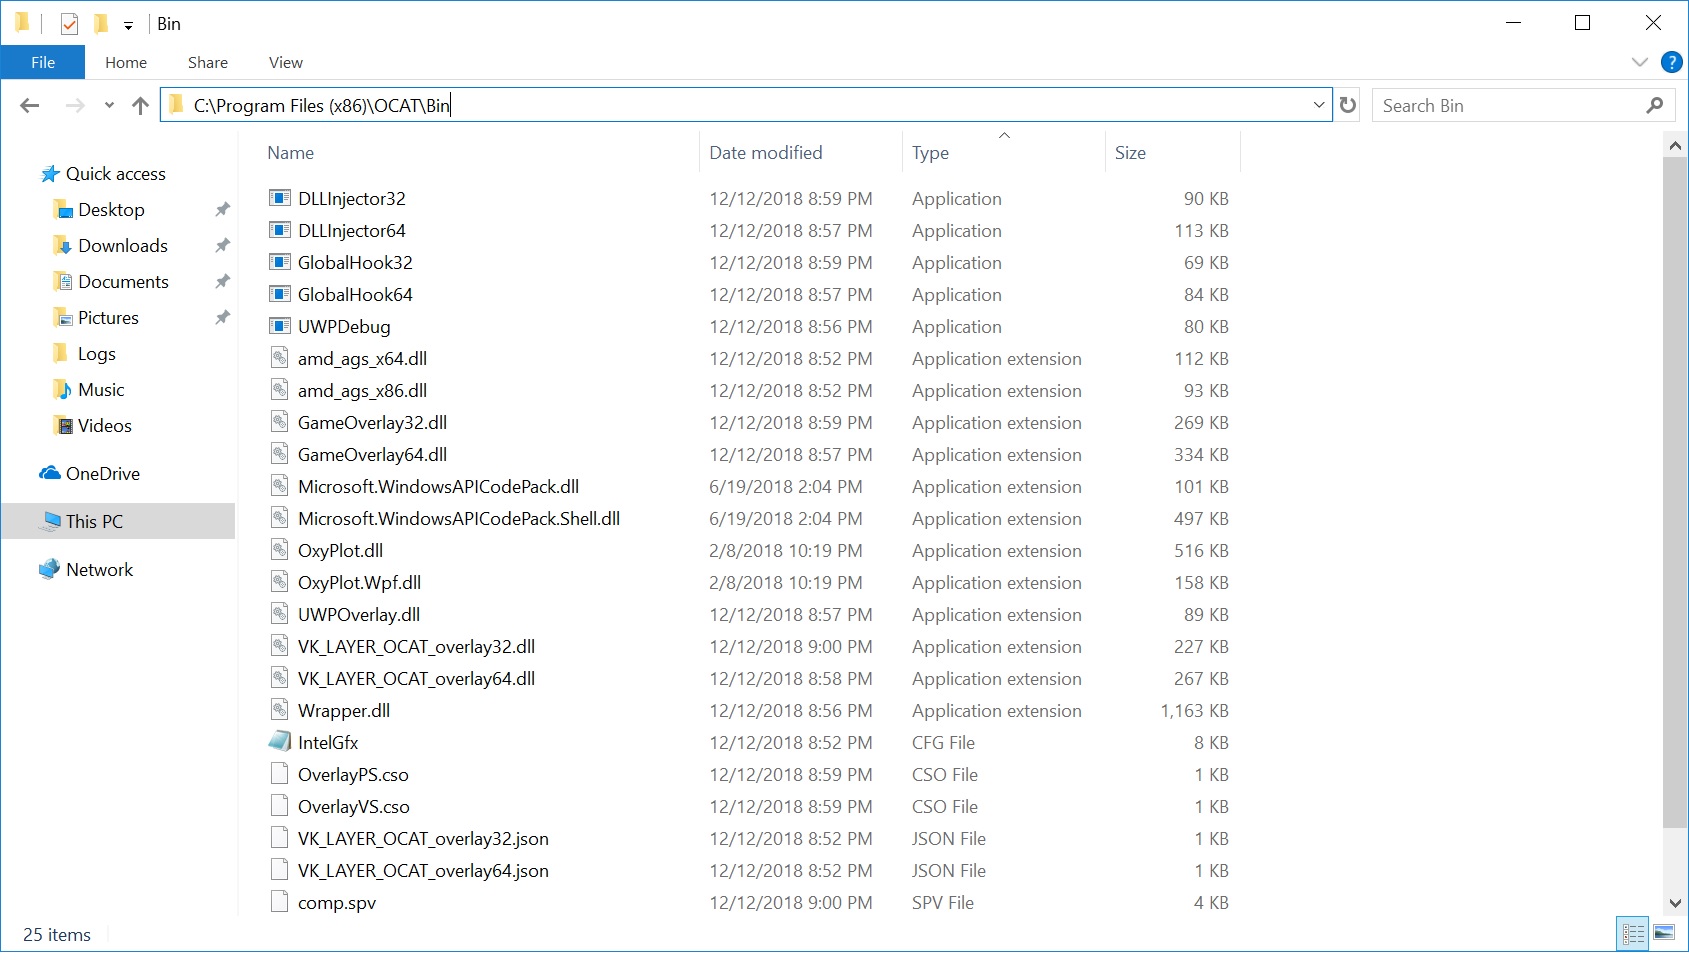Screen dimensions: 1689x960
Task: Click inside the Search Bin box
Action: [x=1500, y=105]
